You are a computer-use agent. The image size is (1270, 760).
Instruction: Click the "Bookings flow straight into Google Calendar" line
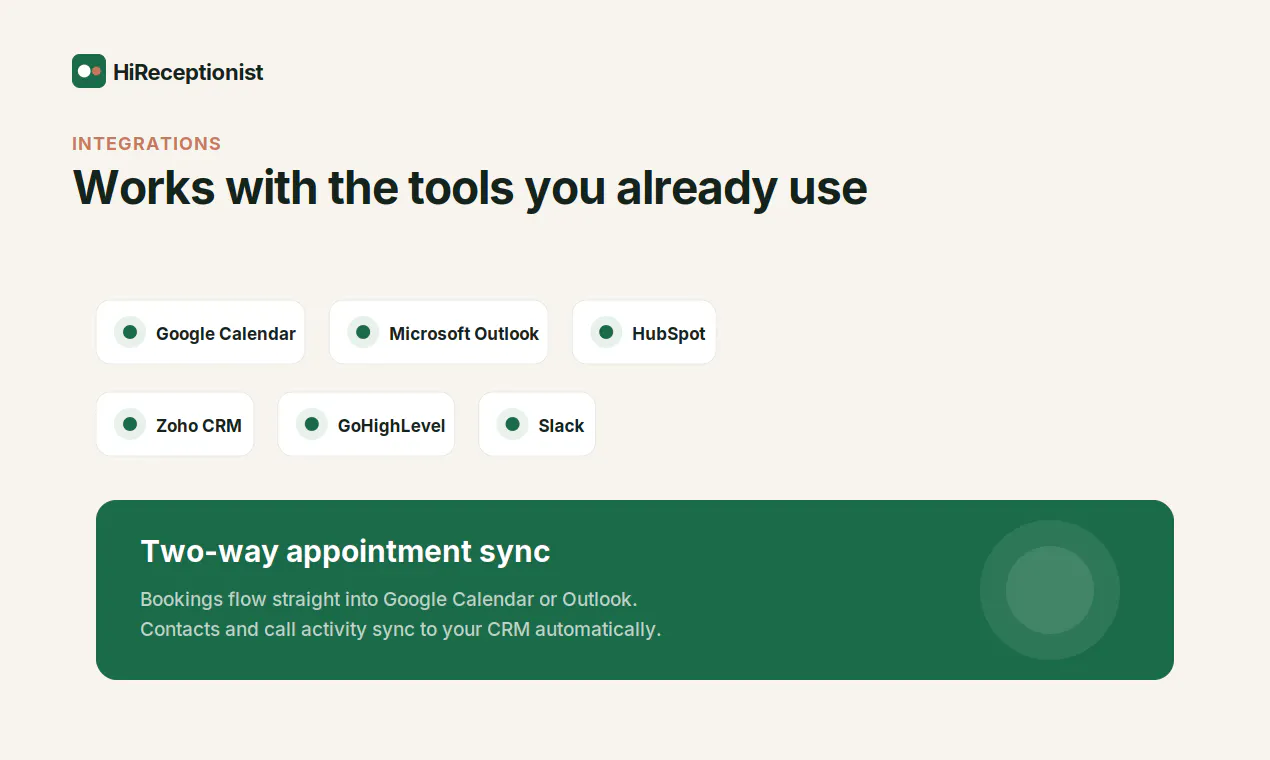[x=389, y=599]
